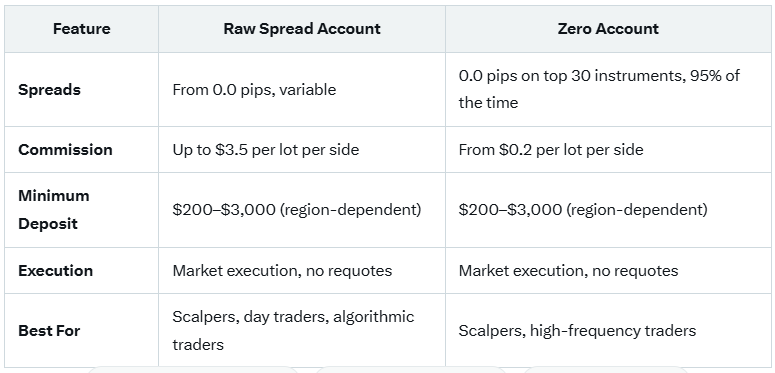Click the Best For row label

(x=49, y=331)
